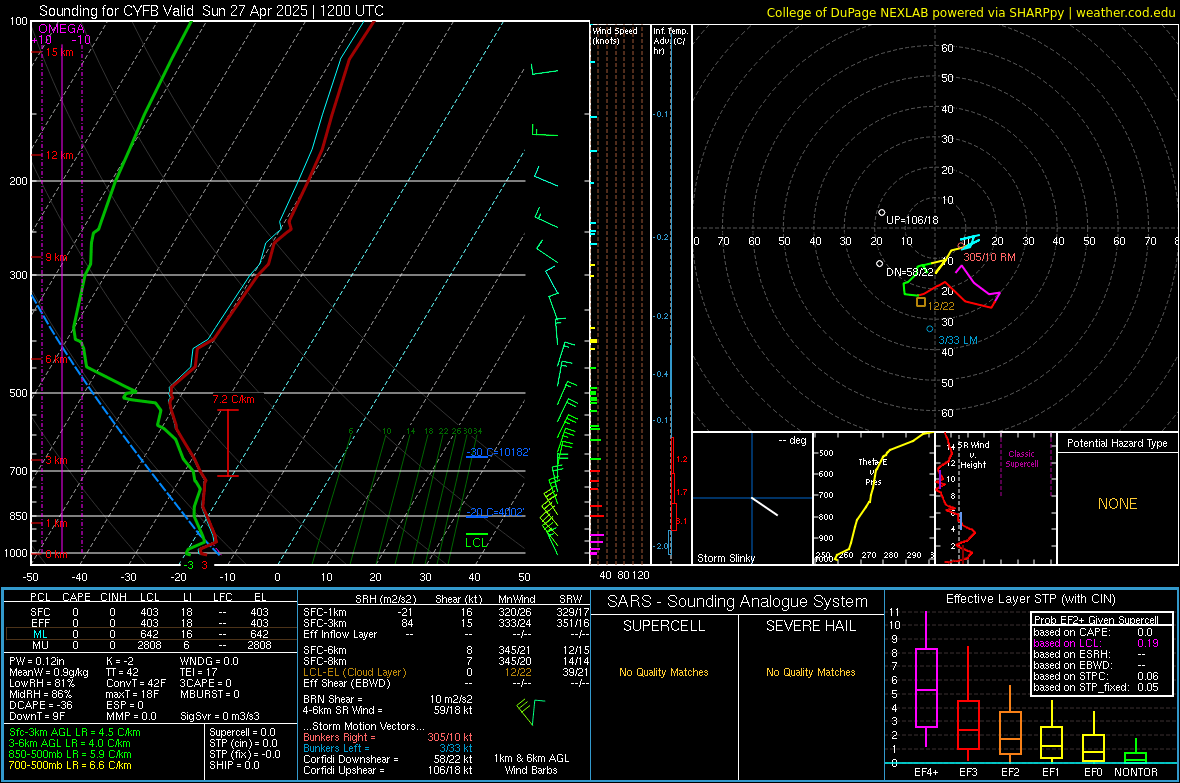Click the 'Effective Layer STP (with CIN)' title
Viewport: 1180px width, 783px height.
coord(1030,599)
